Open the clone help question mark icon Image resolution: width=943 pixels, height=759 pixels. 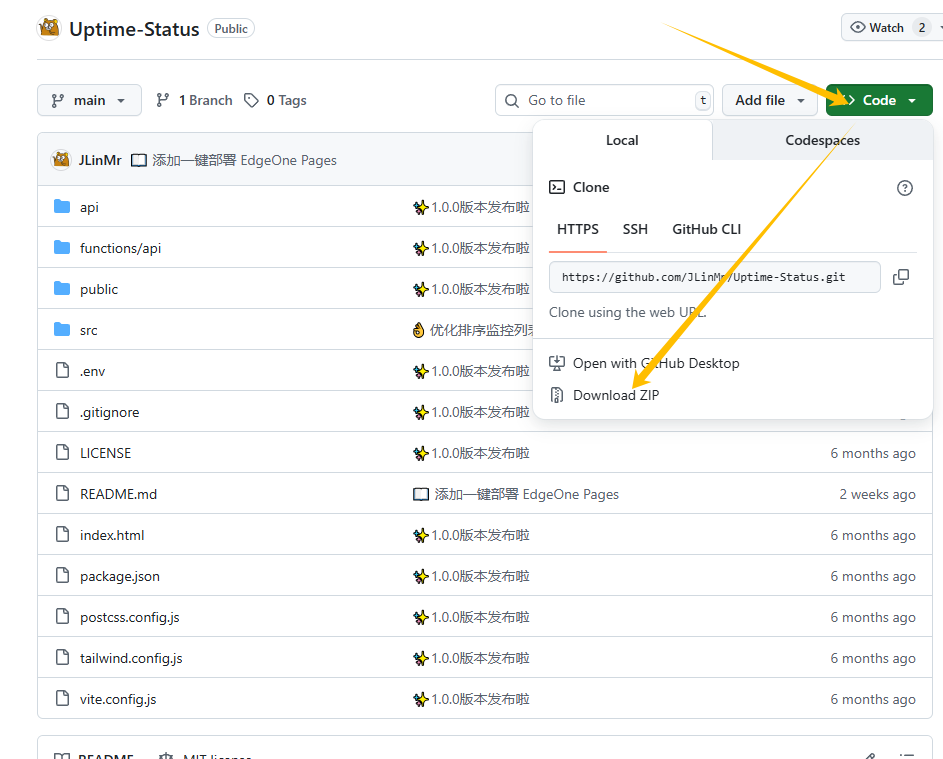pos(905,188)
